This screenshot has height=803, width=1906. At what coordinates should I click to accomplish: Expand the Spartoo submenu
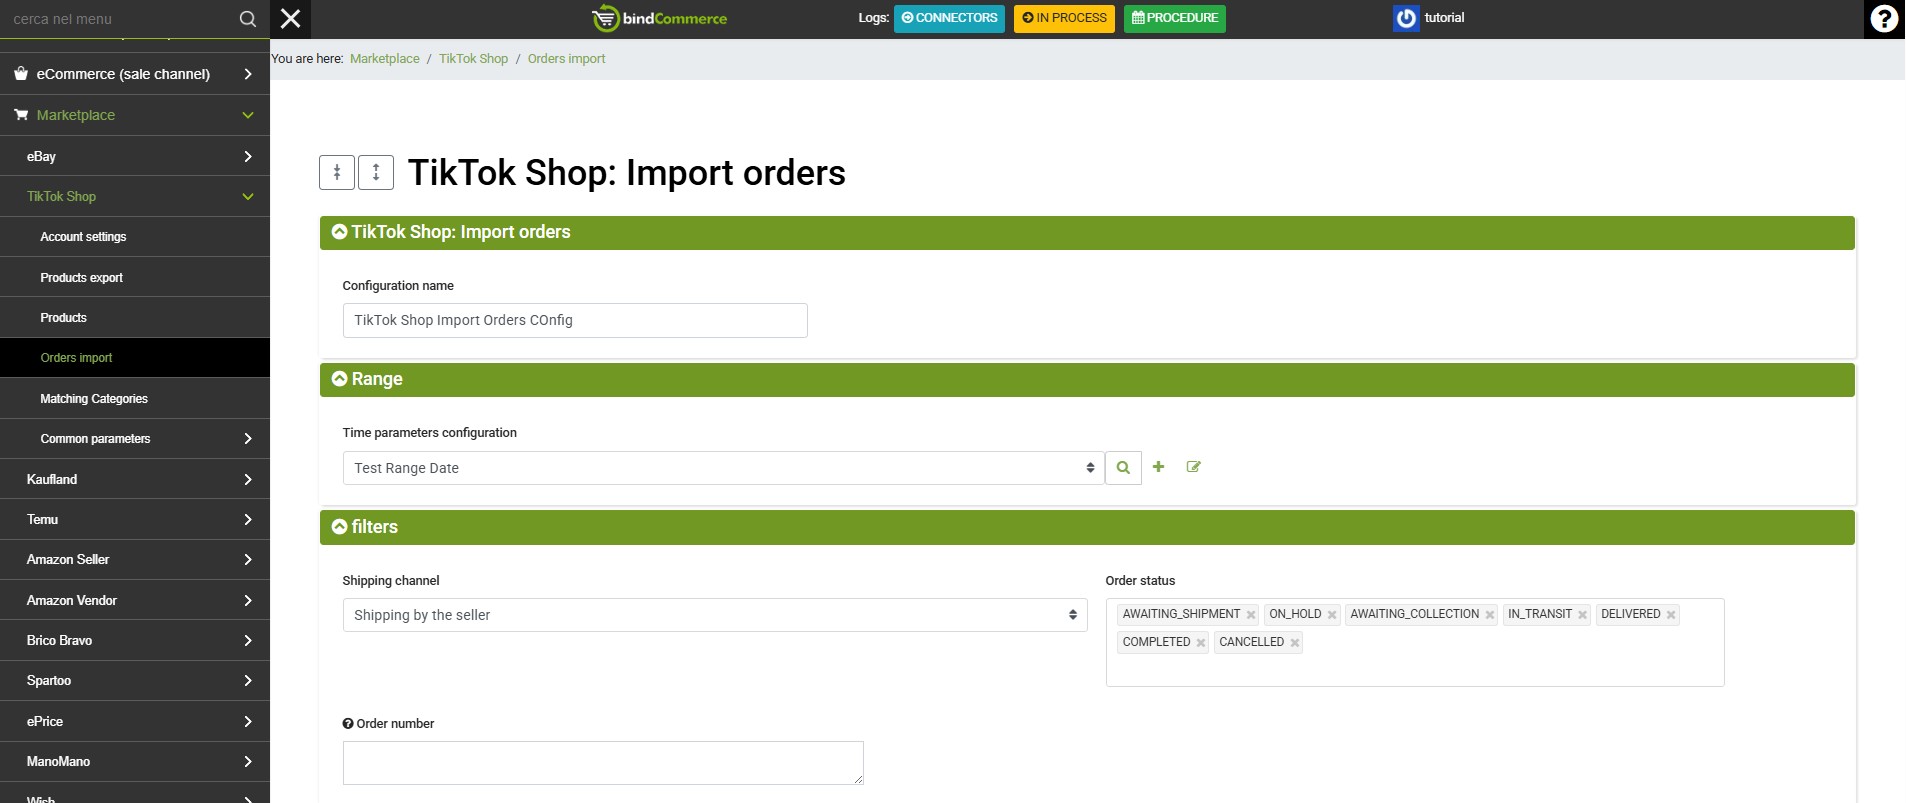[135, 681]
